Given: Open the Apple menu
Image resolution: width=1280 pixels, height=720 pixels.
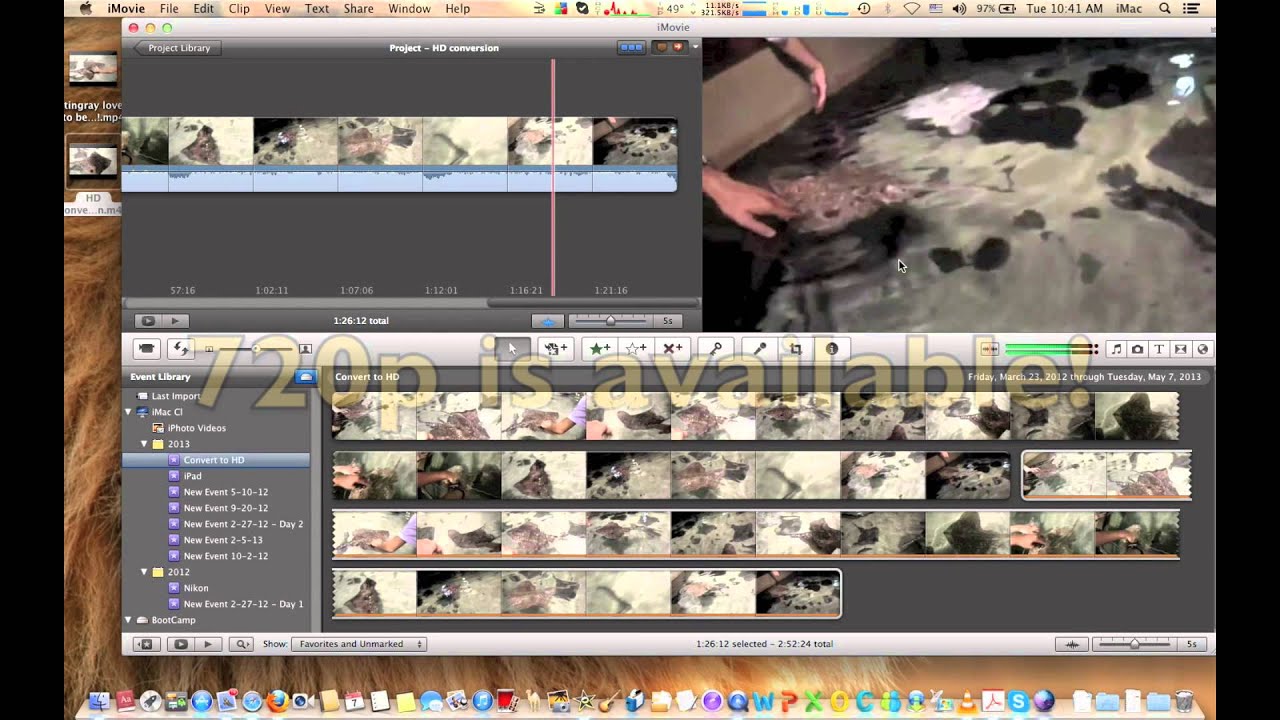Looking at the screenshot, I should [x=85, y=9].
